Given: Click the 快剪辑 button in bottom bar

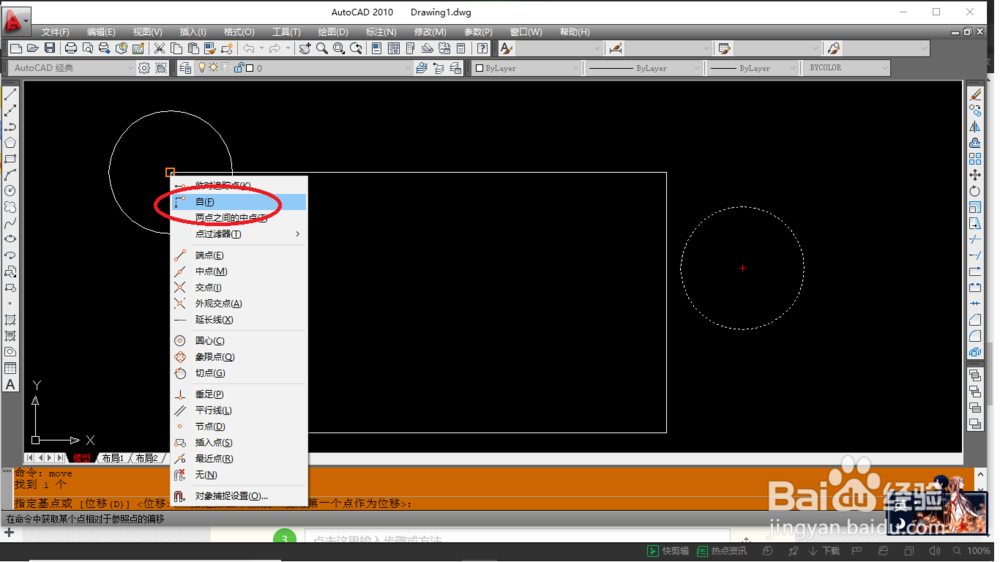Looking at the screenshot, I should 668,551.
